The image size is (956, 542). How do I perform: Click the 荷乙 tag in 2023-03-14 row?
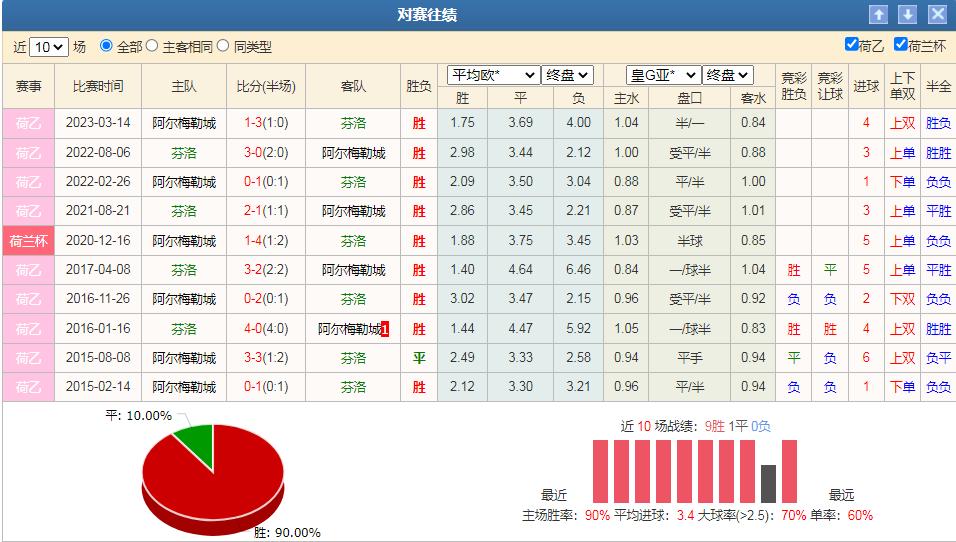pos(28,123)
